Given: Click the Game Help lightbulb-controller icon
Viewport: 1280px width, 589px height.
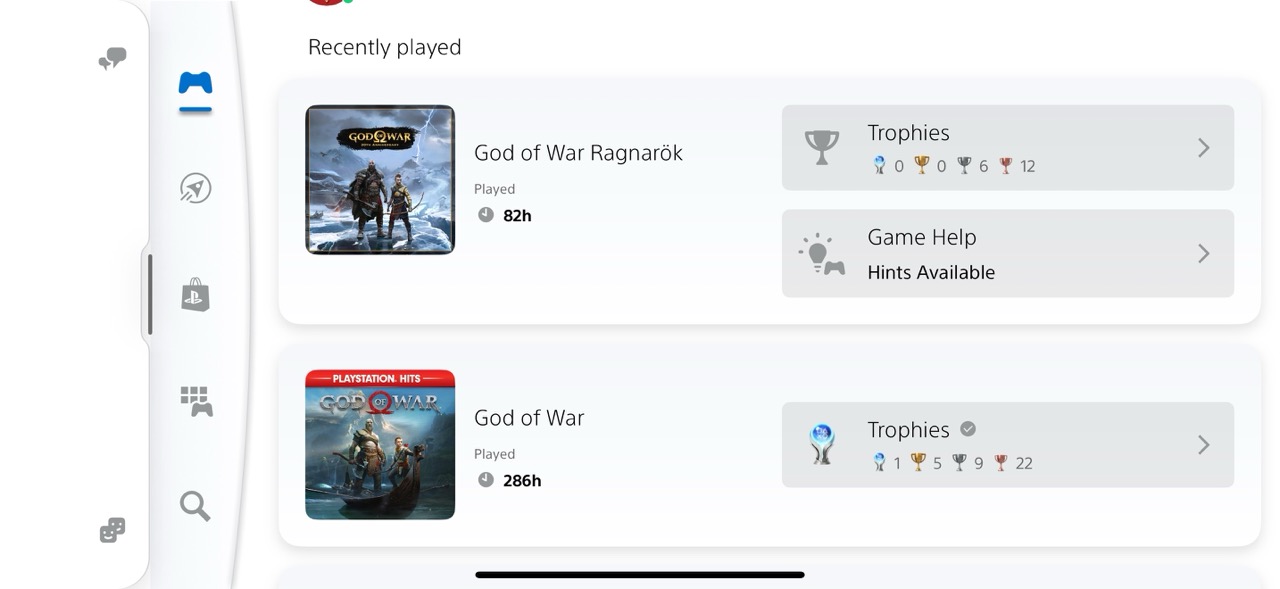Looking at the screenshot, I should tap(821, 253).
